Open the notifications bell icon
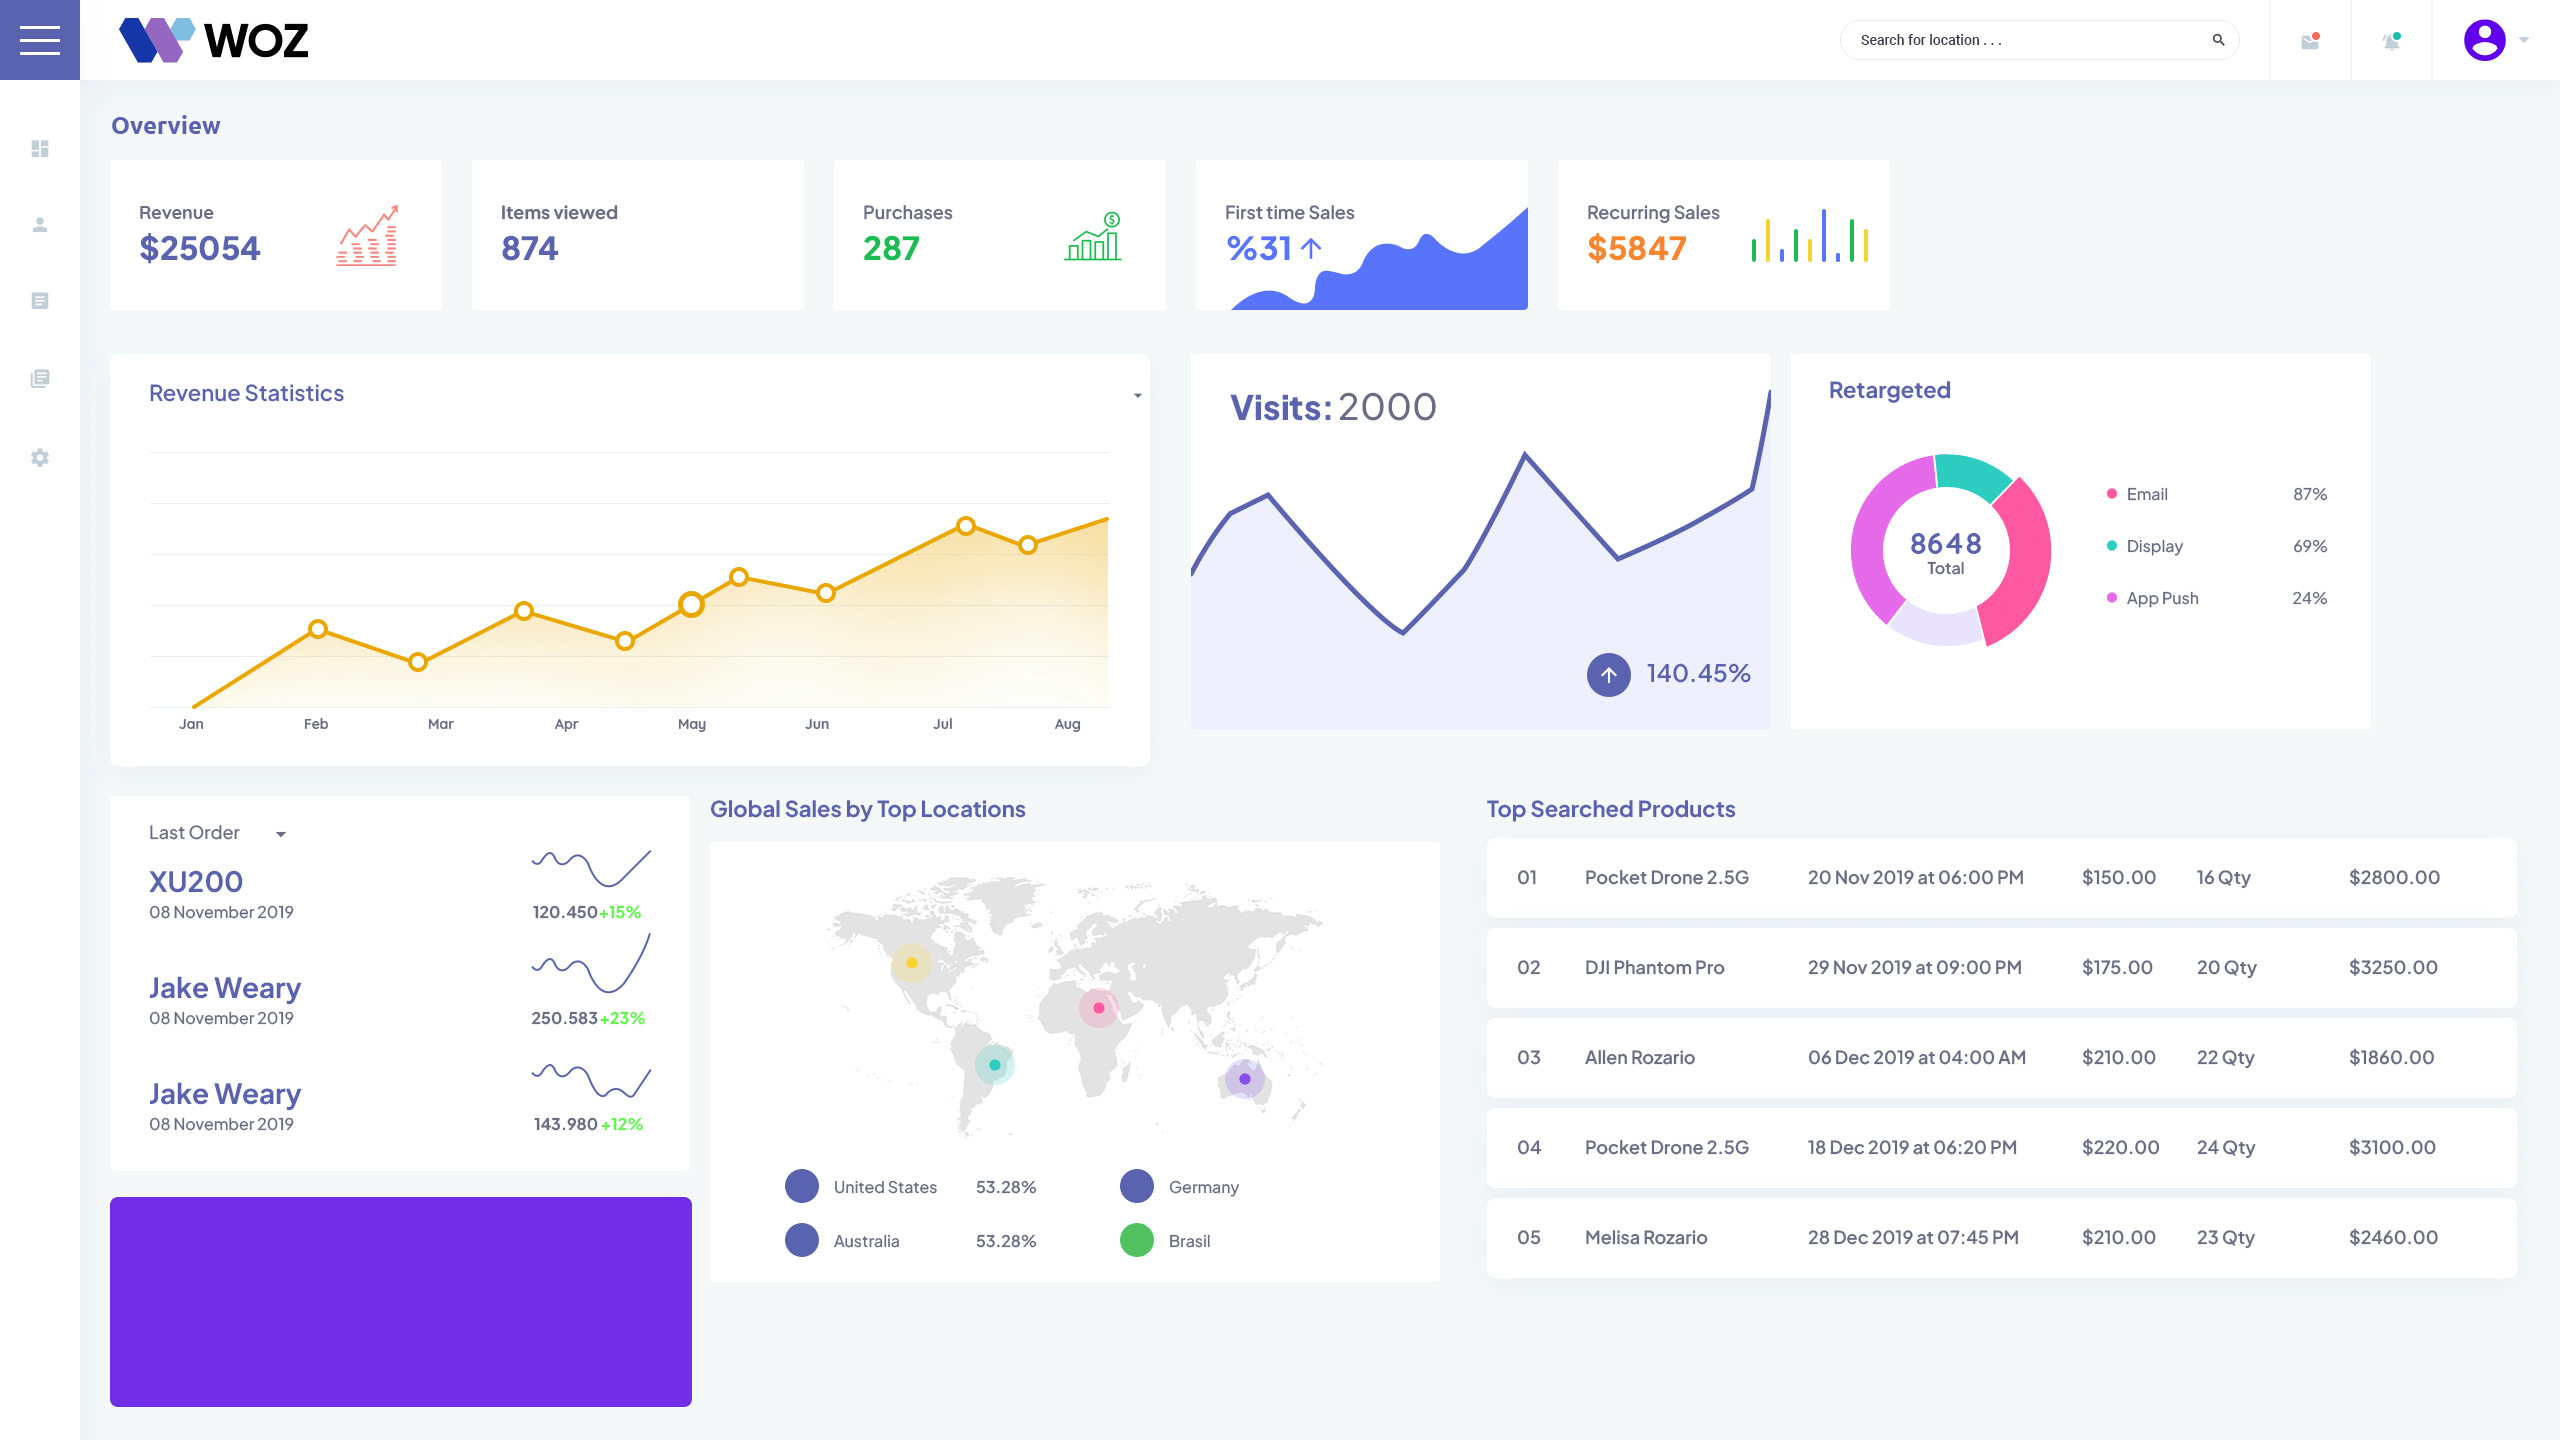 click(x=2391, y=41)
